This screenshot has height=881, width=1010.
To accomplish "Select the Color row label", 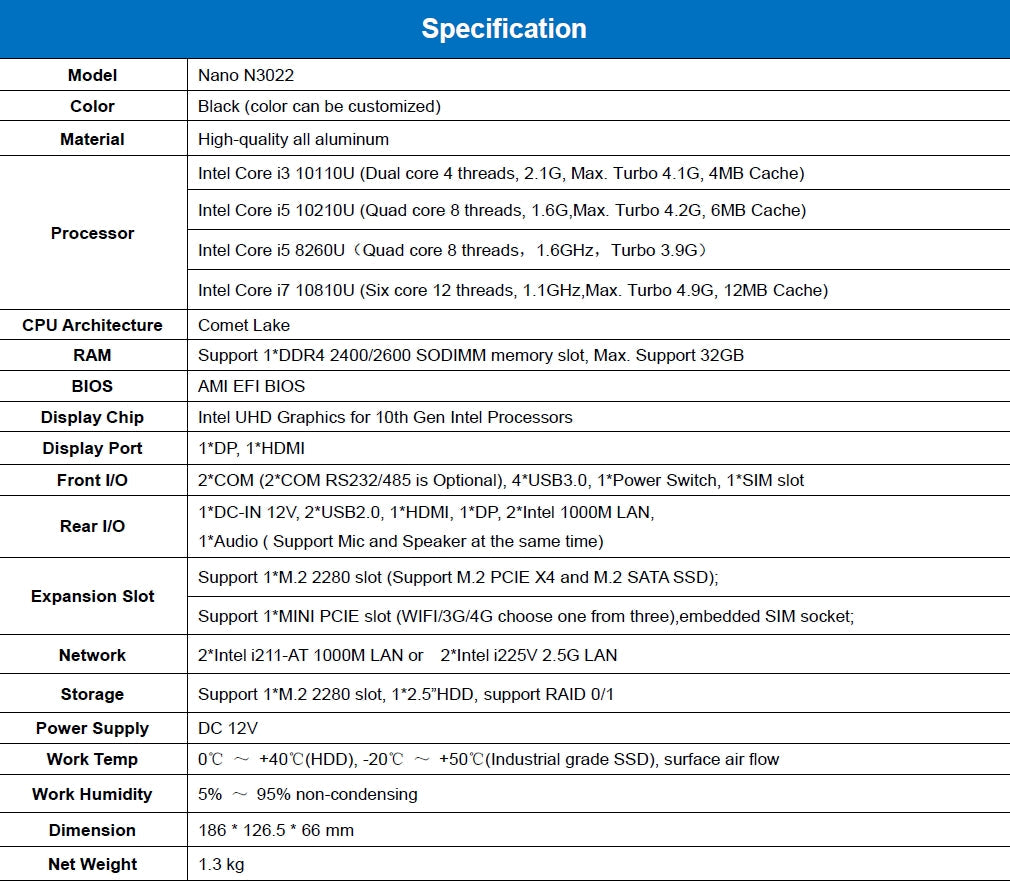I will (92, 106).
